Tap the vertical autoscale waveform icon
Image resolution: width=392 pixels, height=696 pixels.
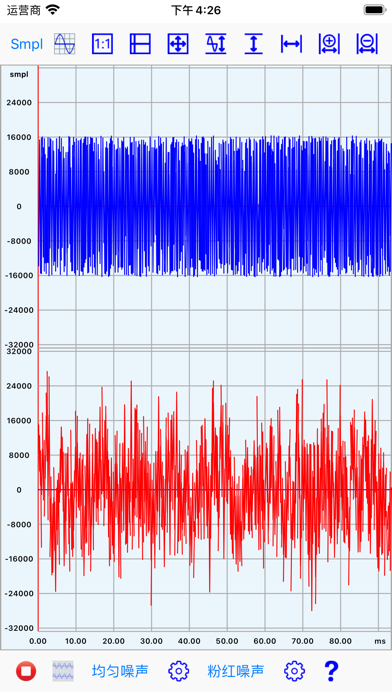coord(216,44)
